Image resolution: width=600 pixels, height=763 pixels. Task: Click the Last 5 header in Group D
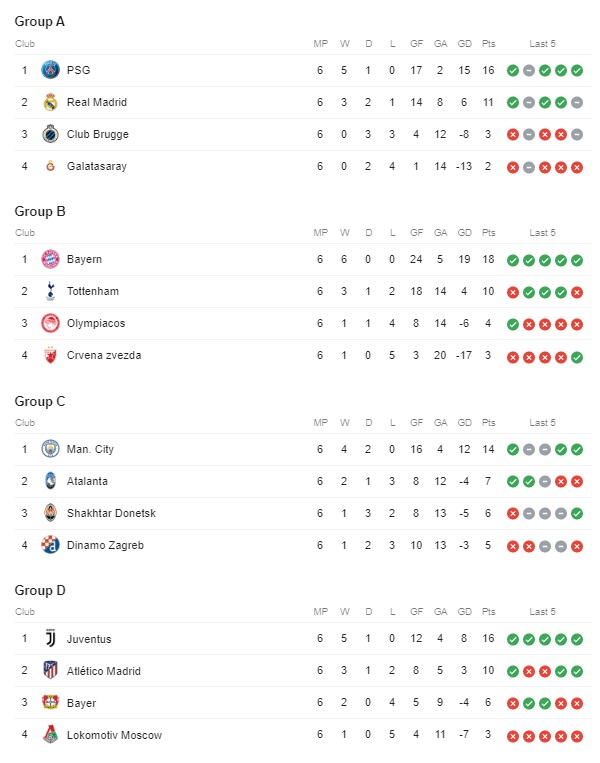point(543,612)
